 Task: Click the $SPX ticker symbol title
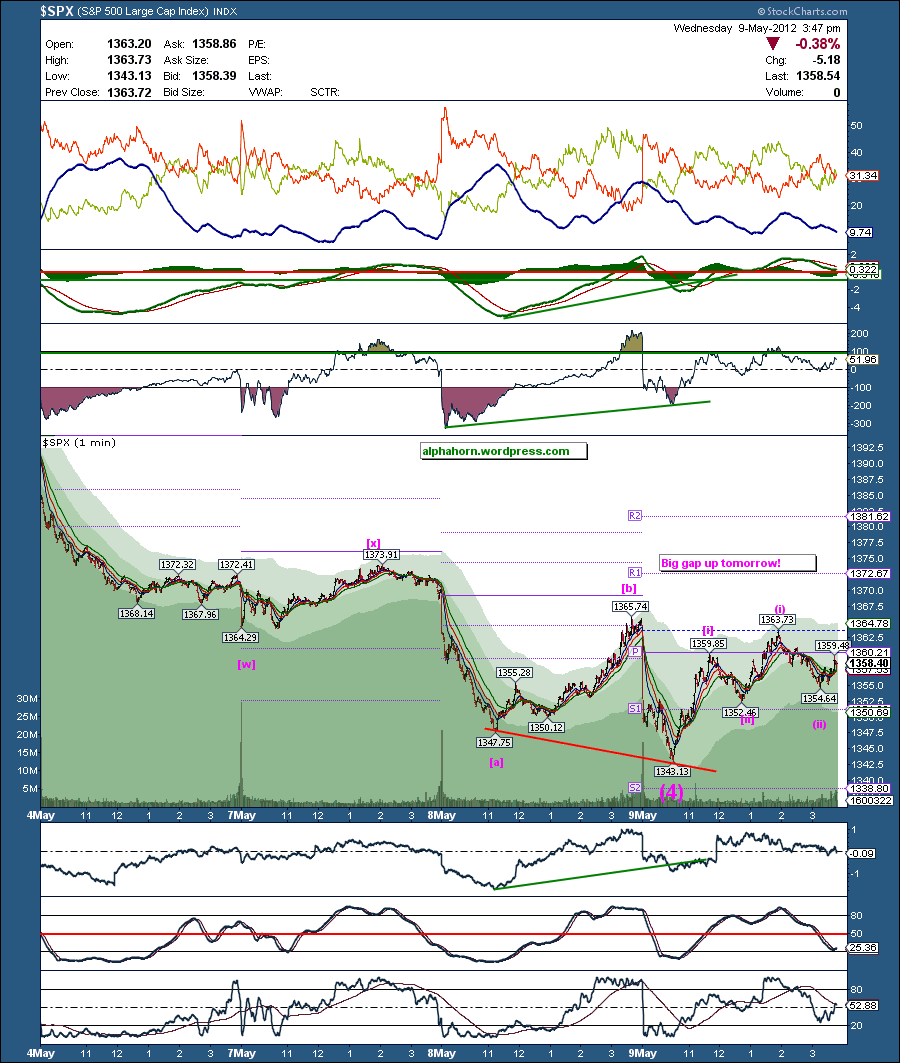click(57, 11)
